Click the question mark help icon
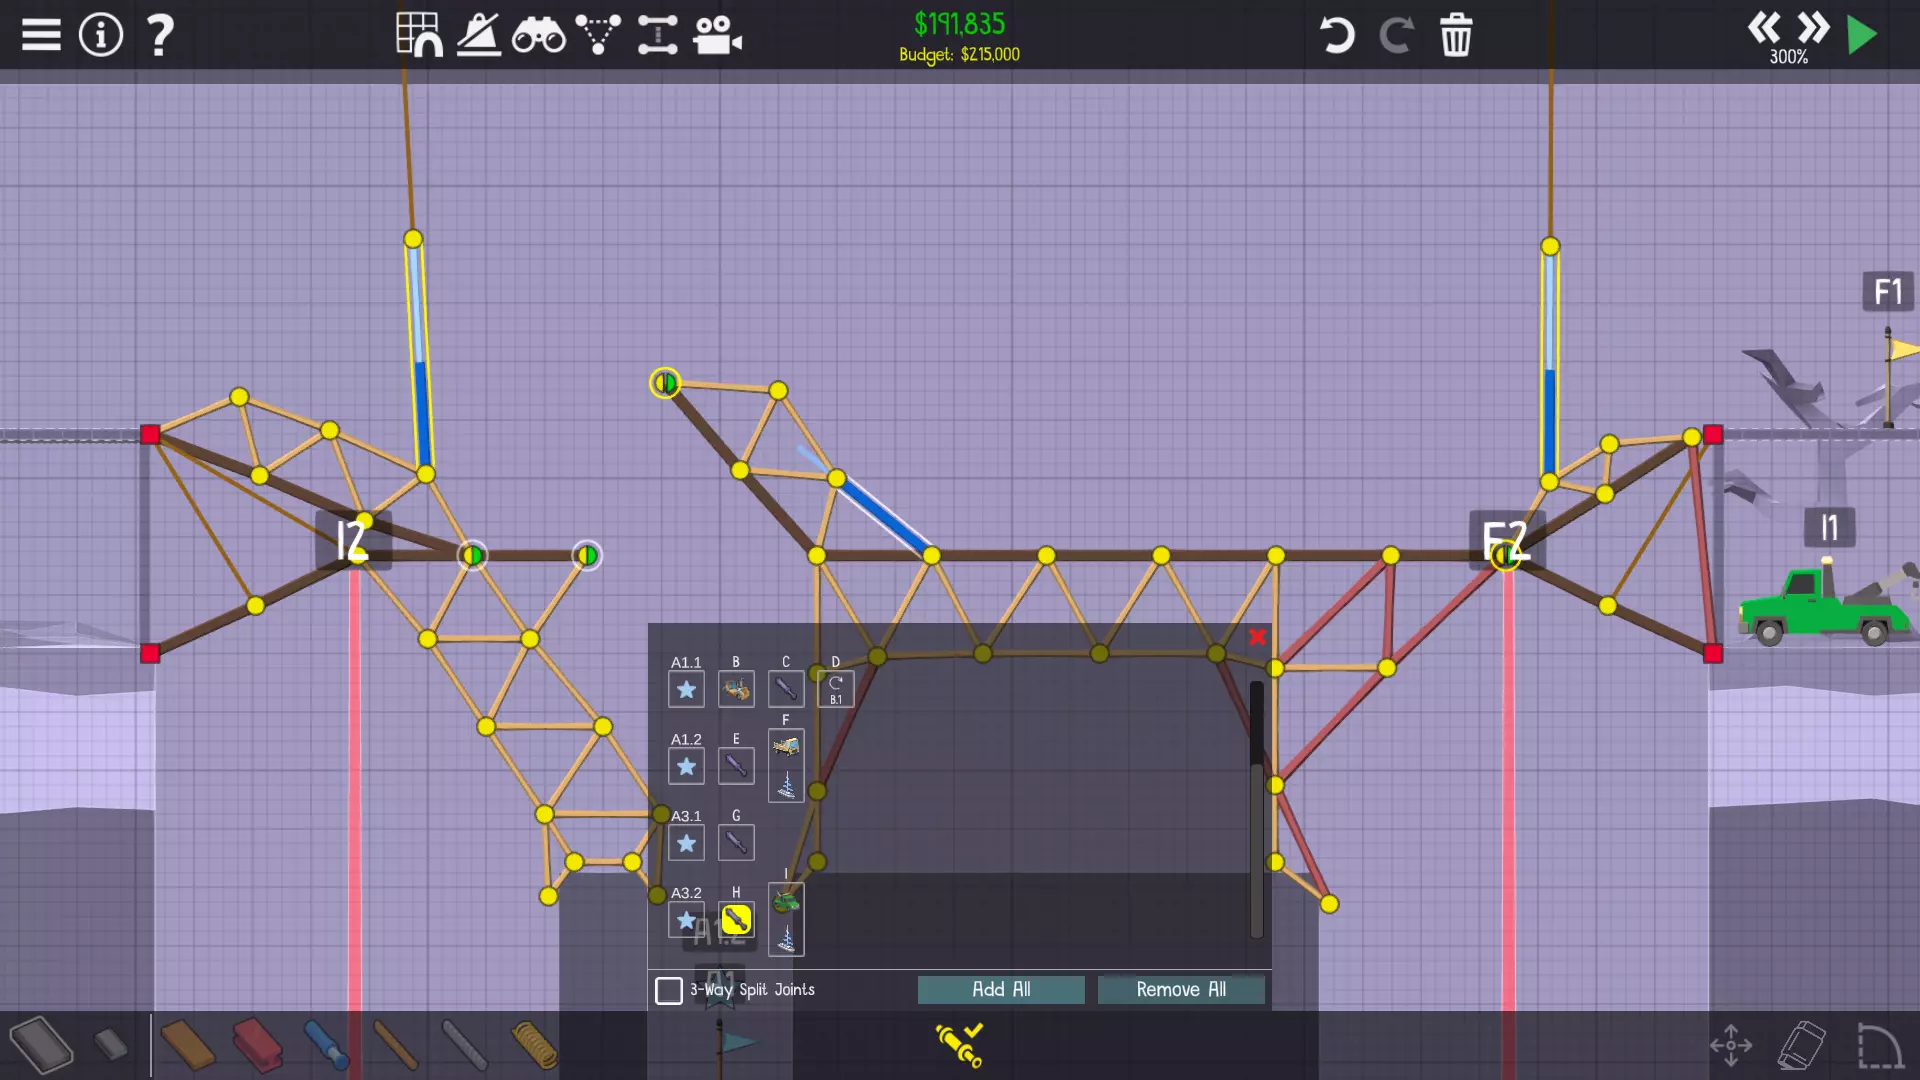 (x=160, y=35)
